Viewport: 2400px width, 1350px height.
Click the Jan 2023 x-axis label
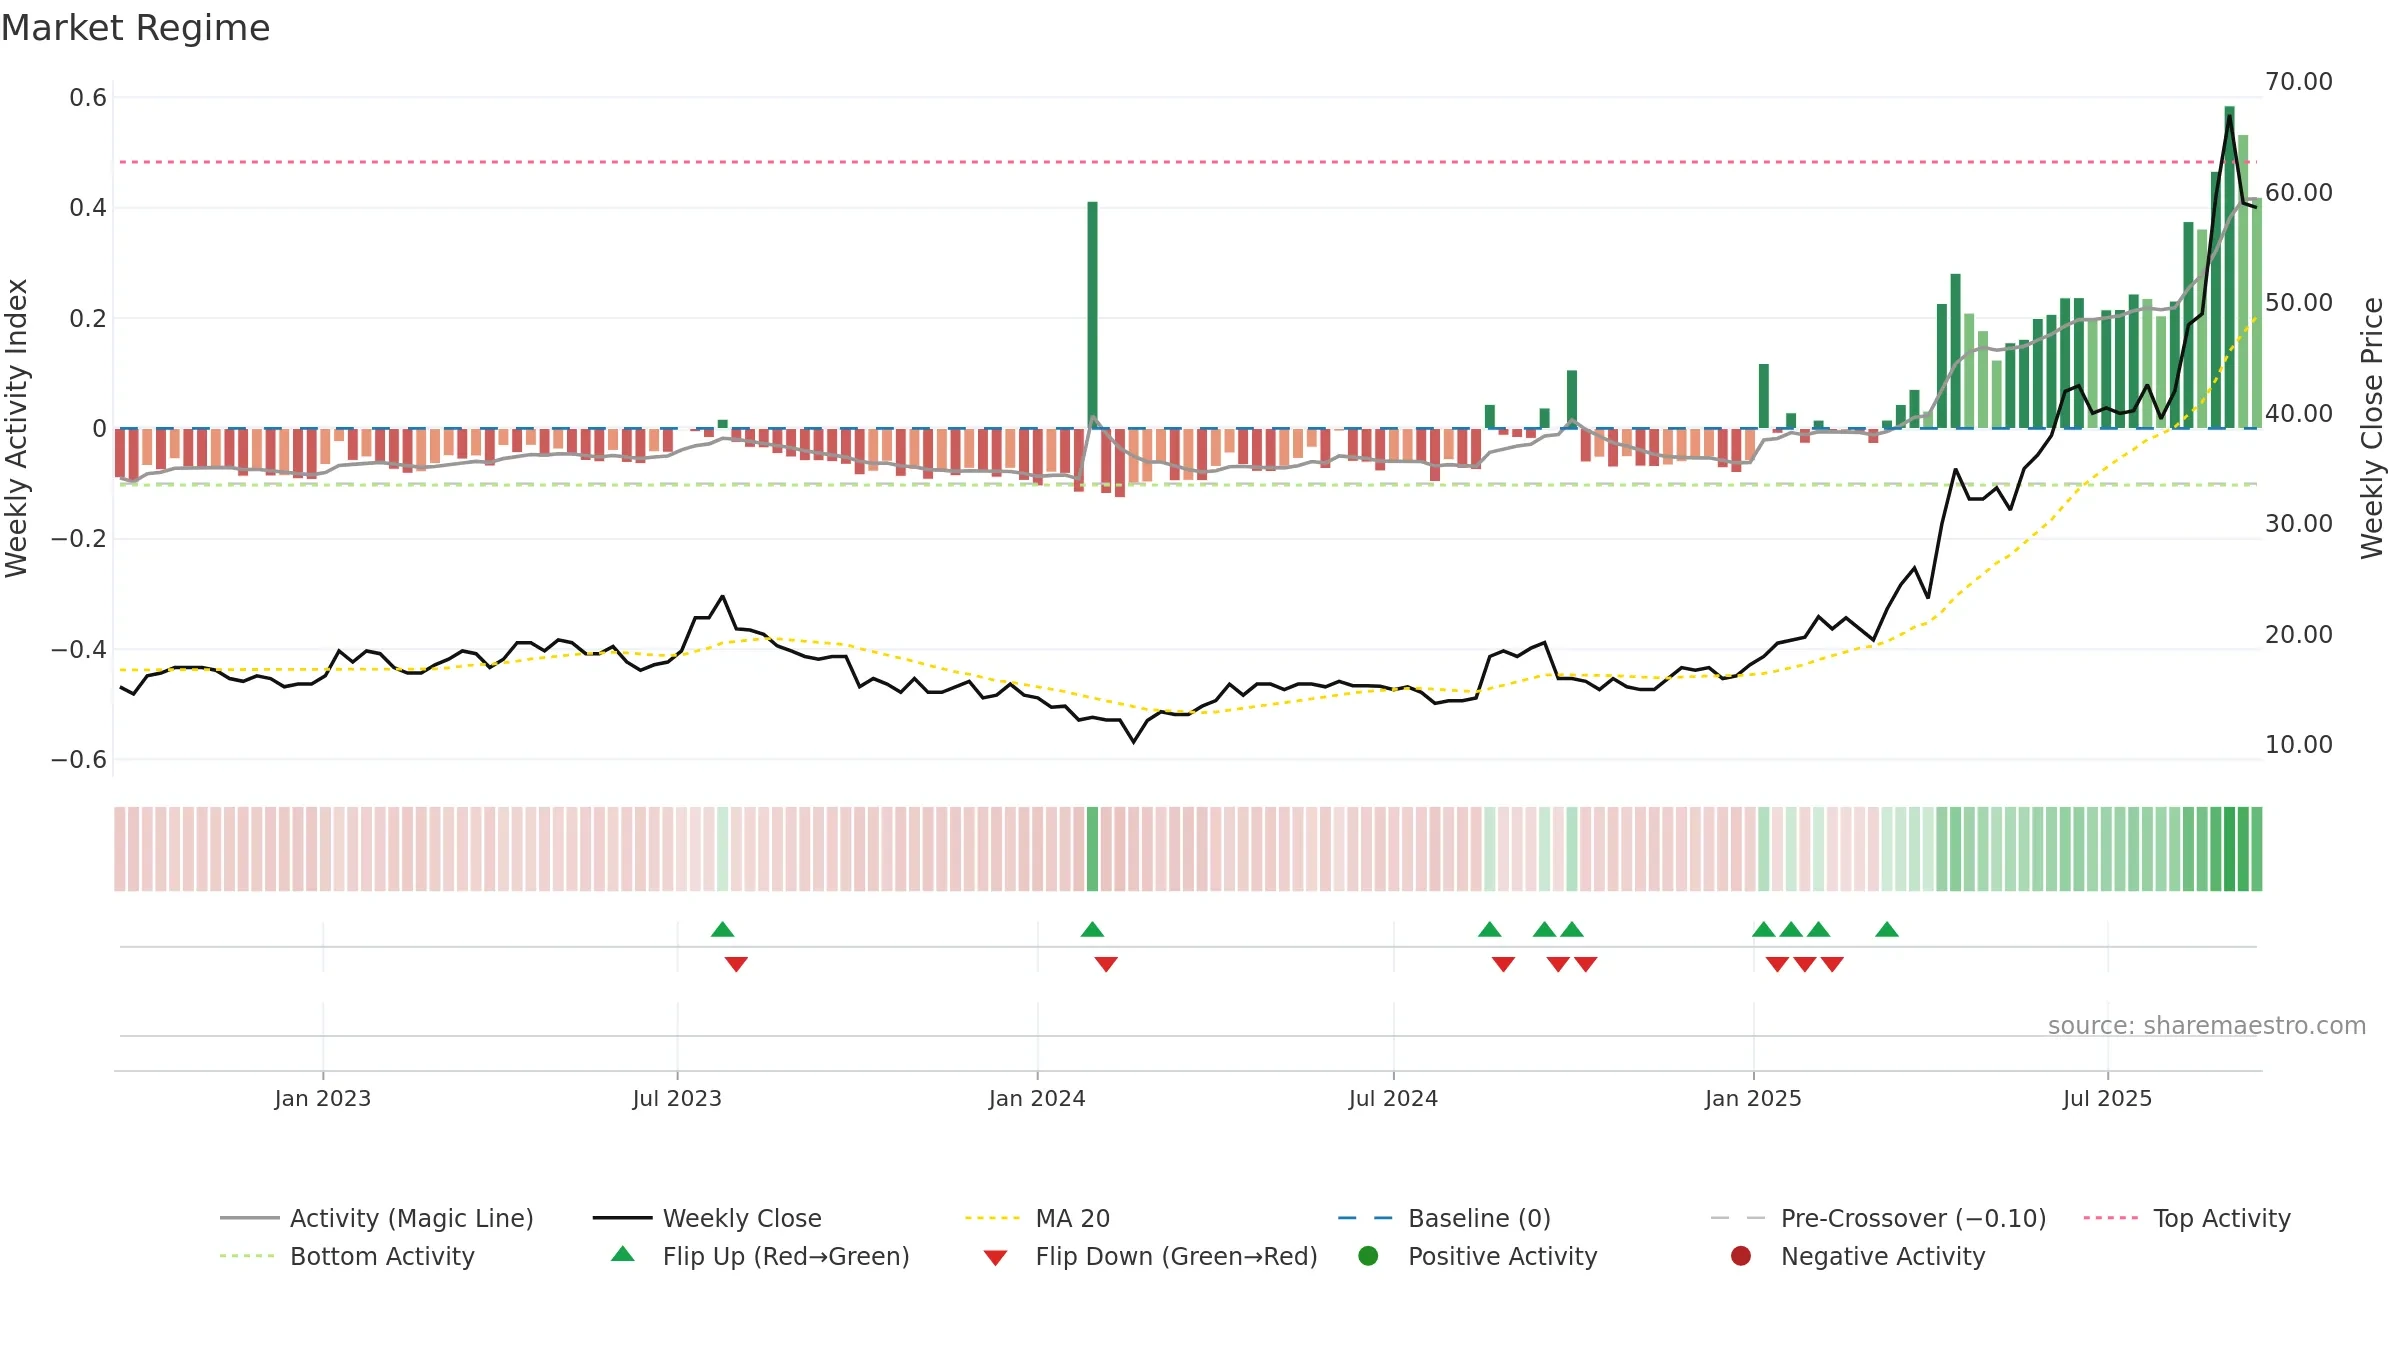322,1098
